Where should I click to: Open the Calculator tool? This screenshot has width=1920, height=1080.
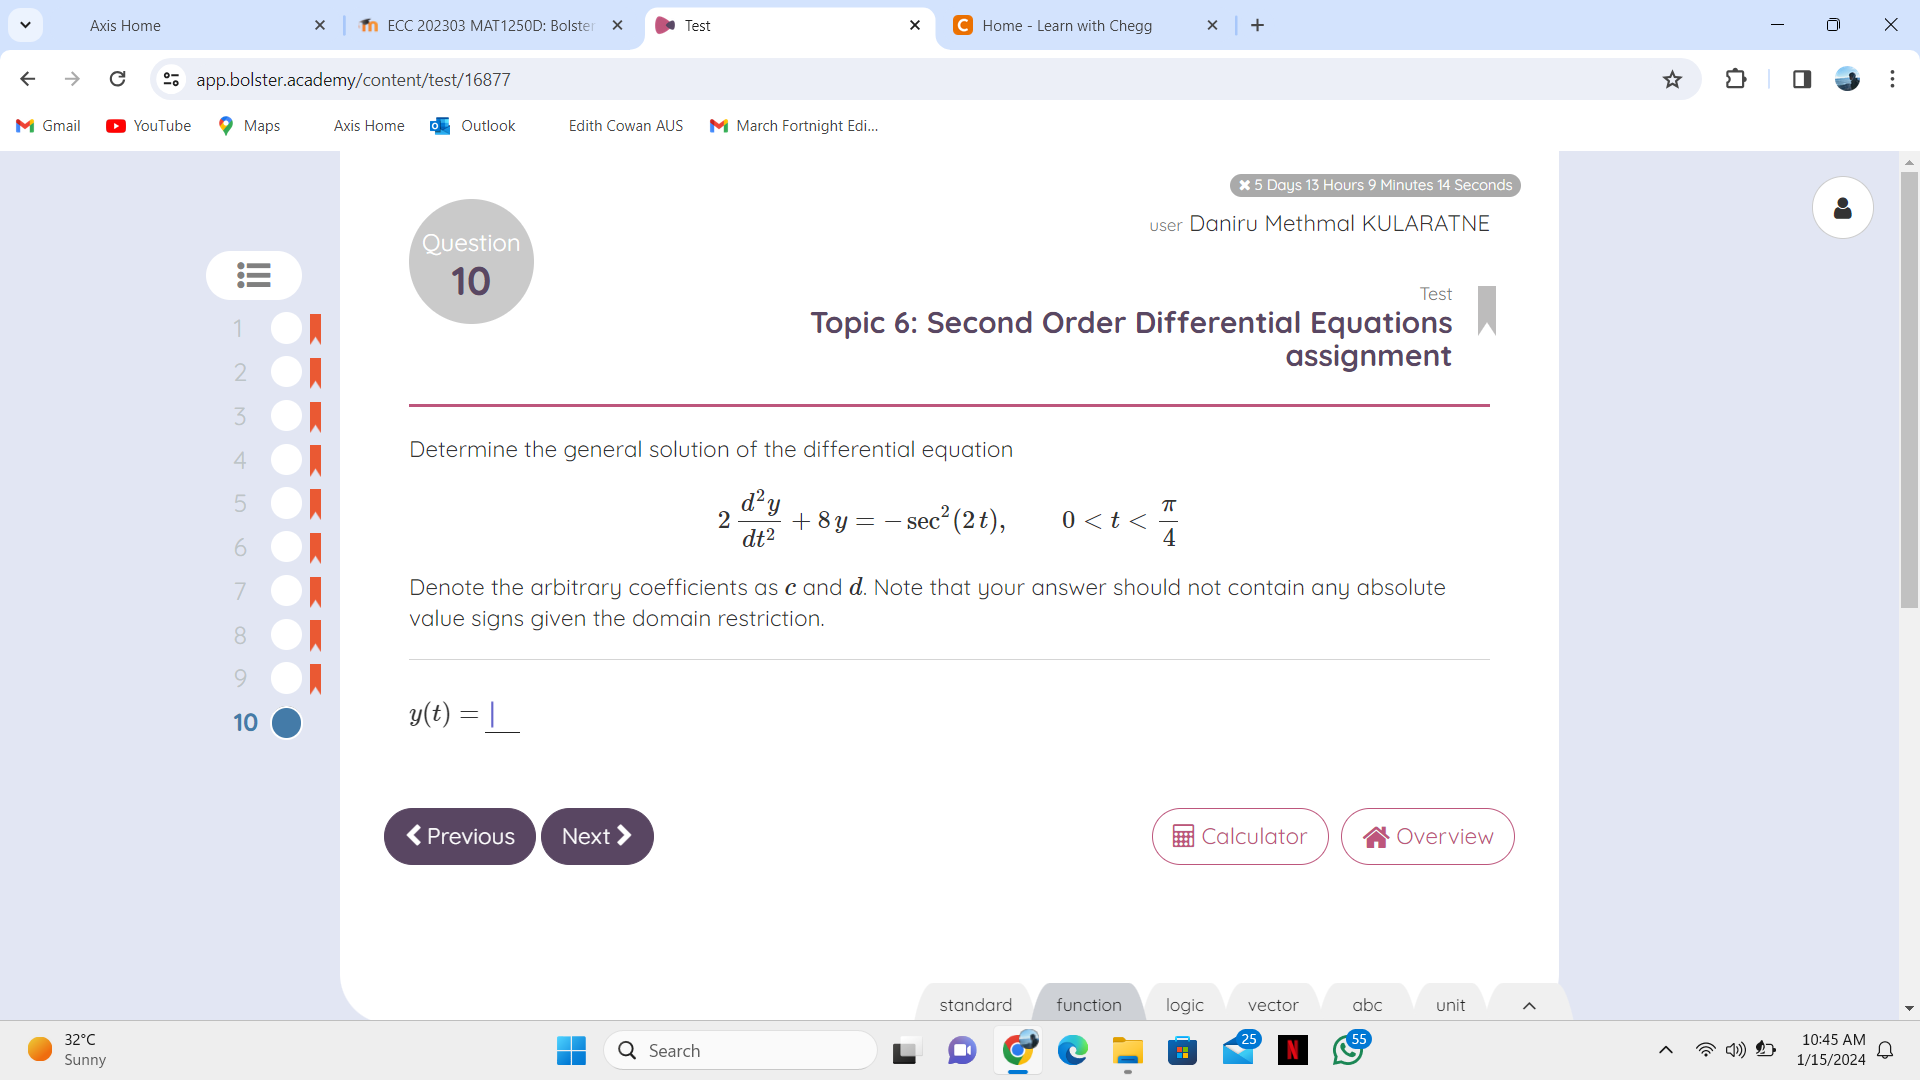(x=1240, y=836)
